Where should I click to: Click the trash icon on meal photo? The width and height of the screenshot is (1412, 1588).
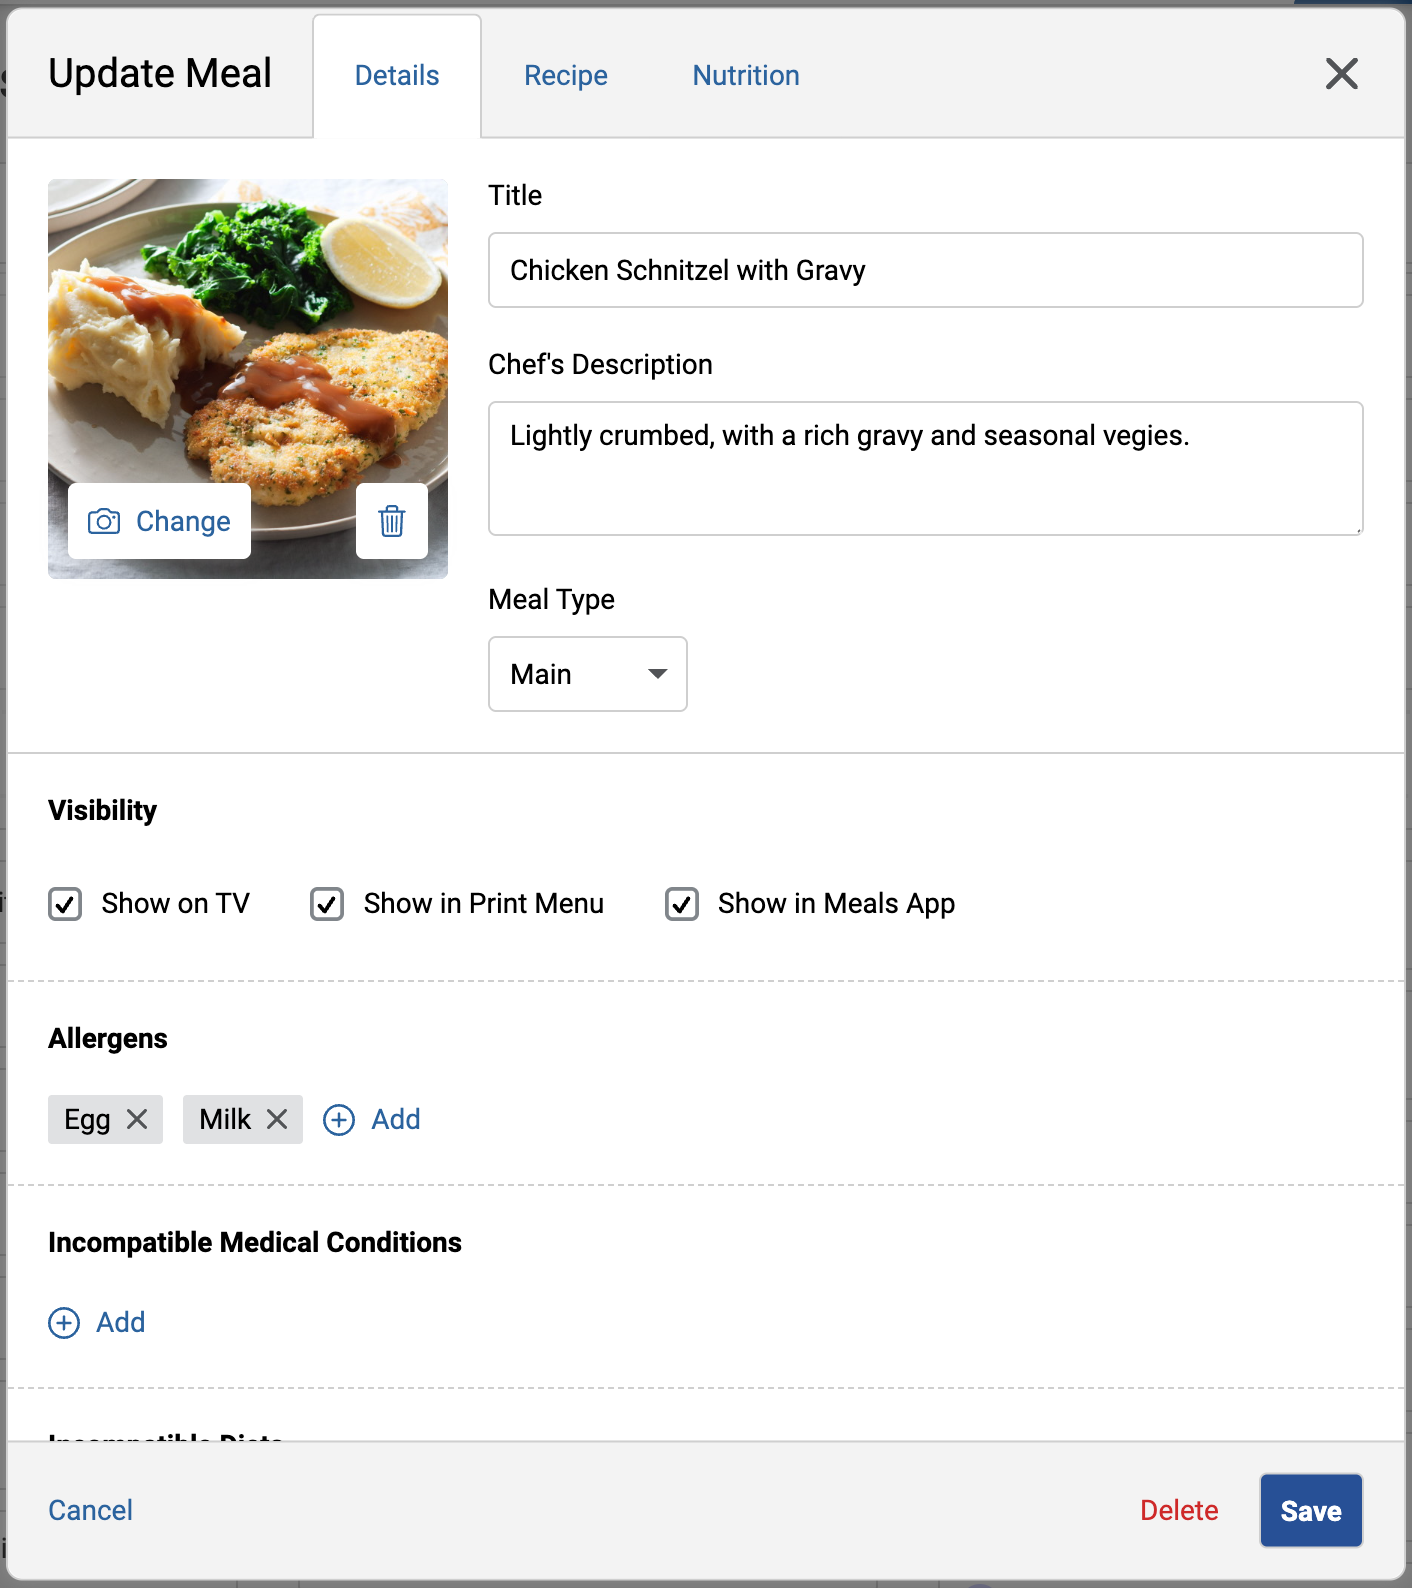(x=392, y=521)
